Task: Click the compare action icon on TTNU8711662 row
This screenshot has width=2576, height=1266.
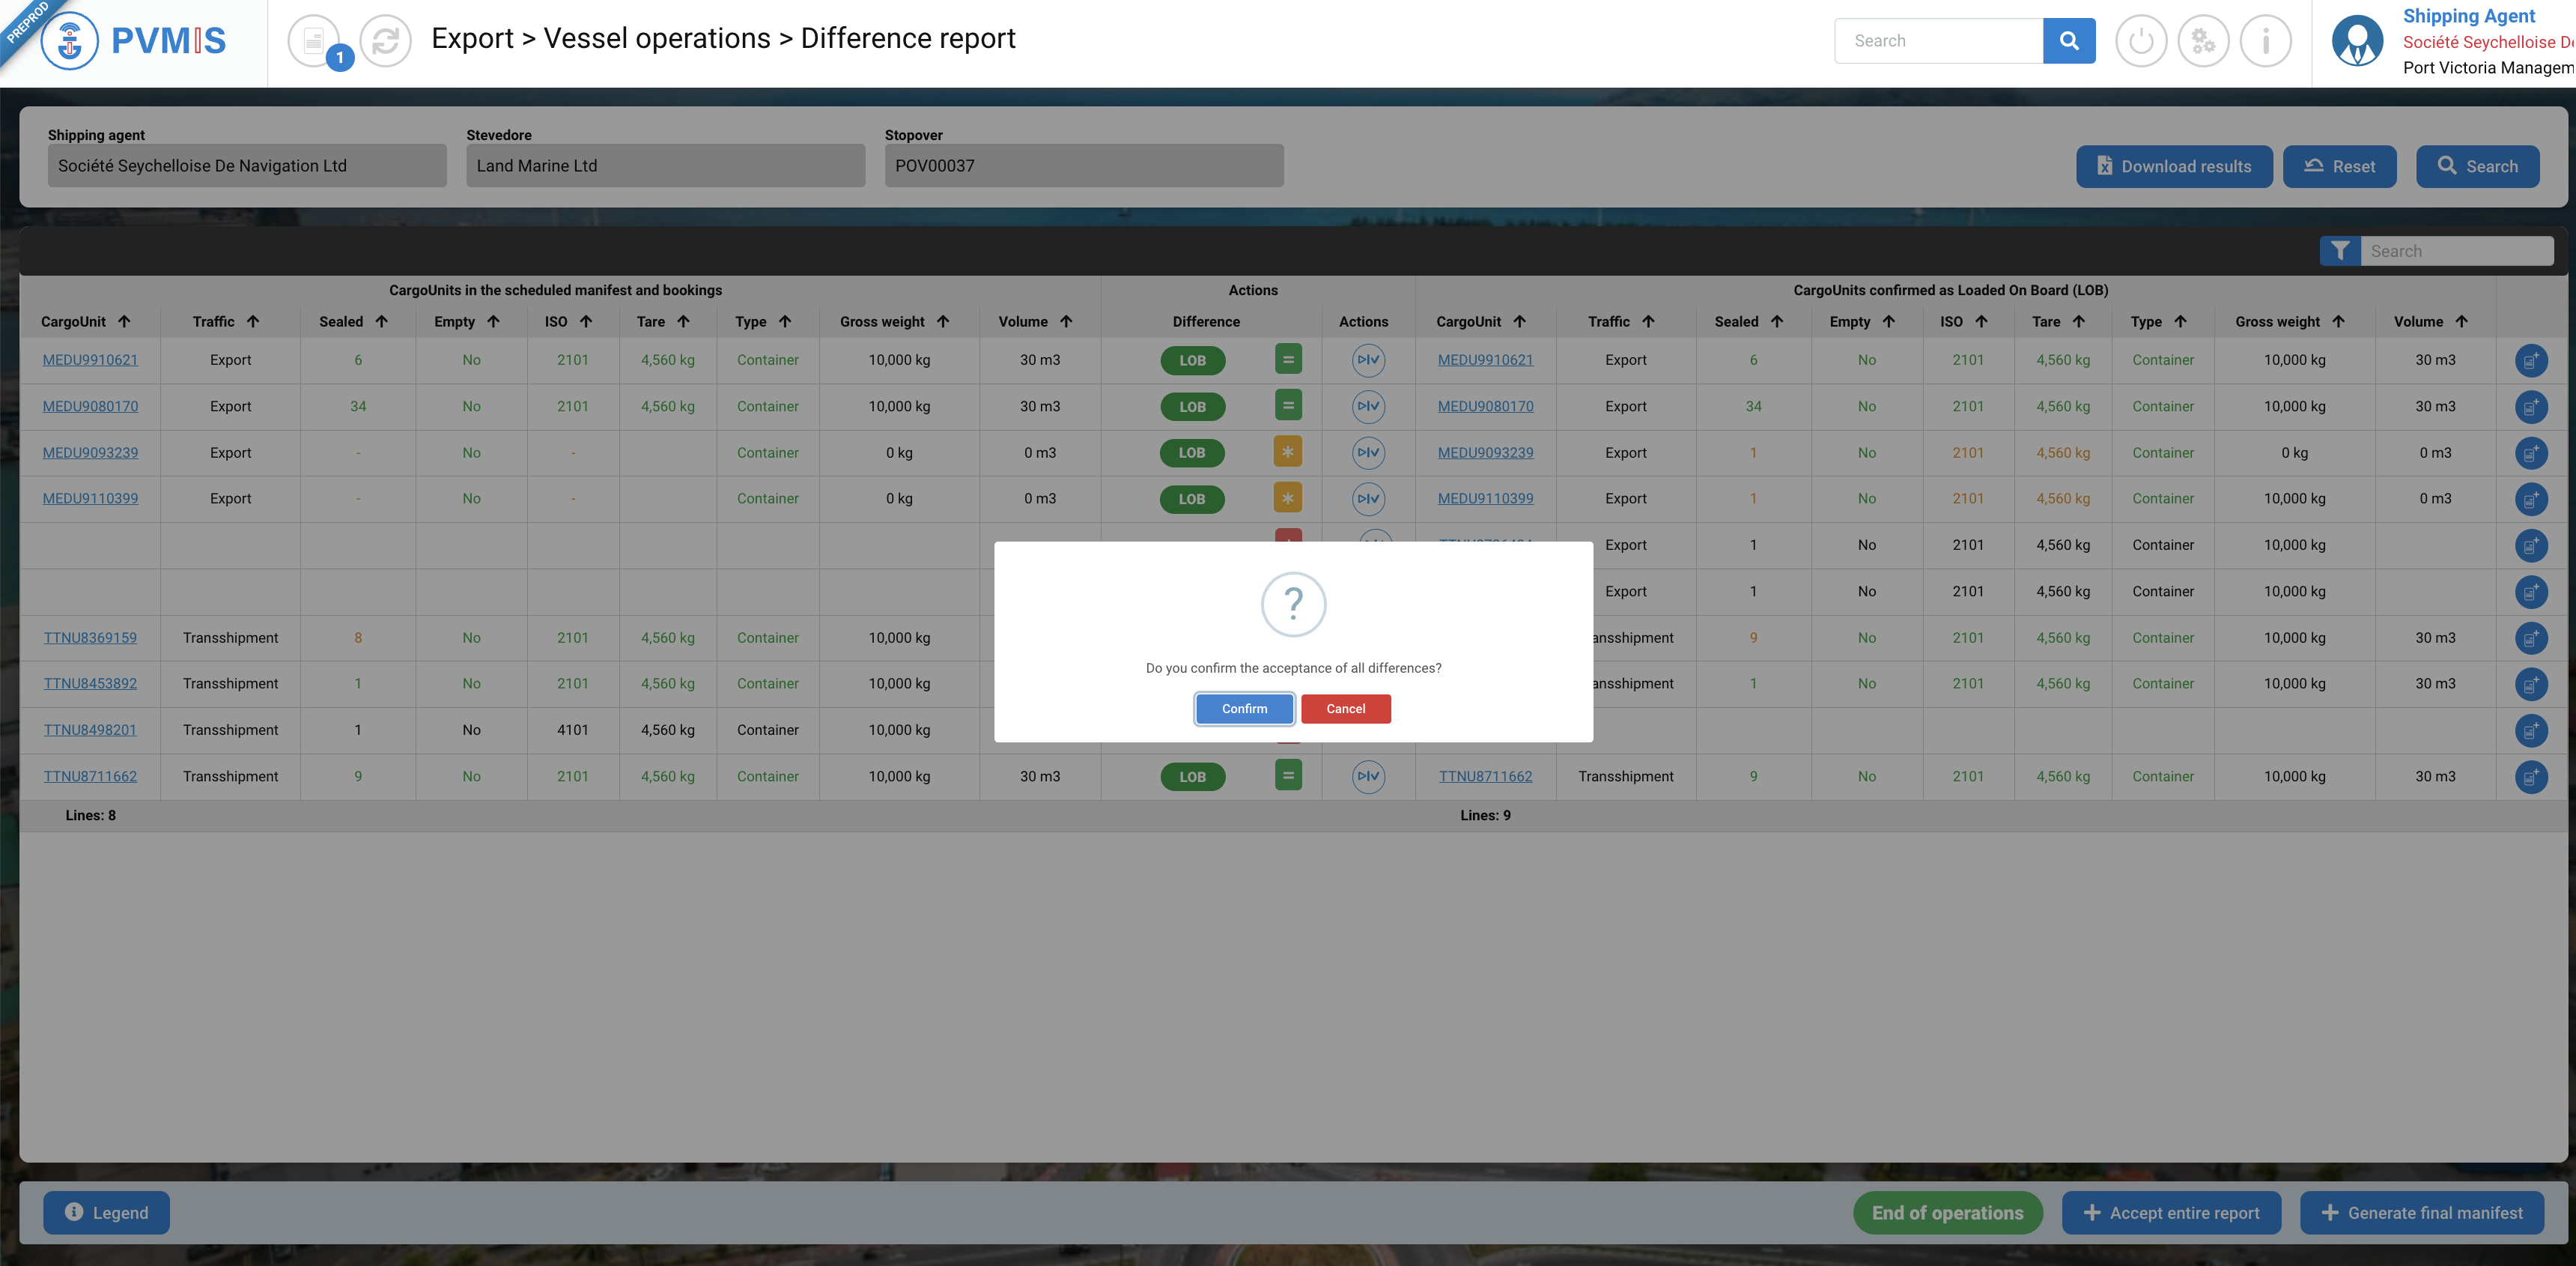Action: [1368, 776]
